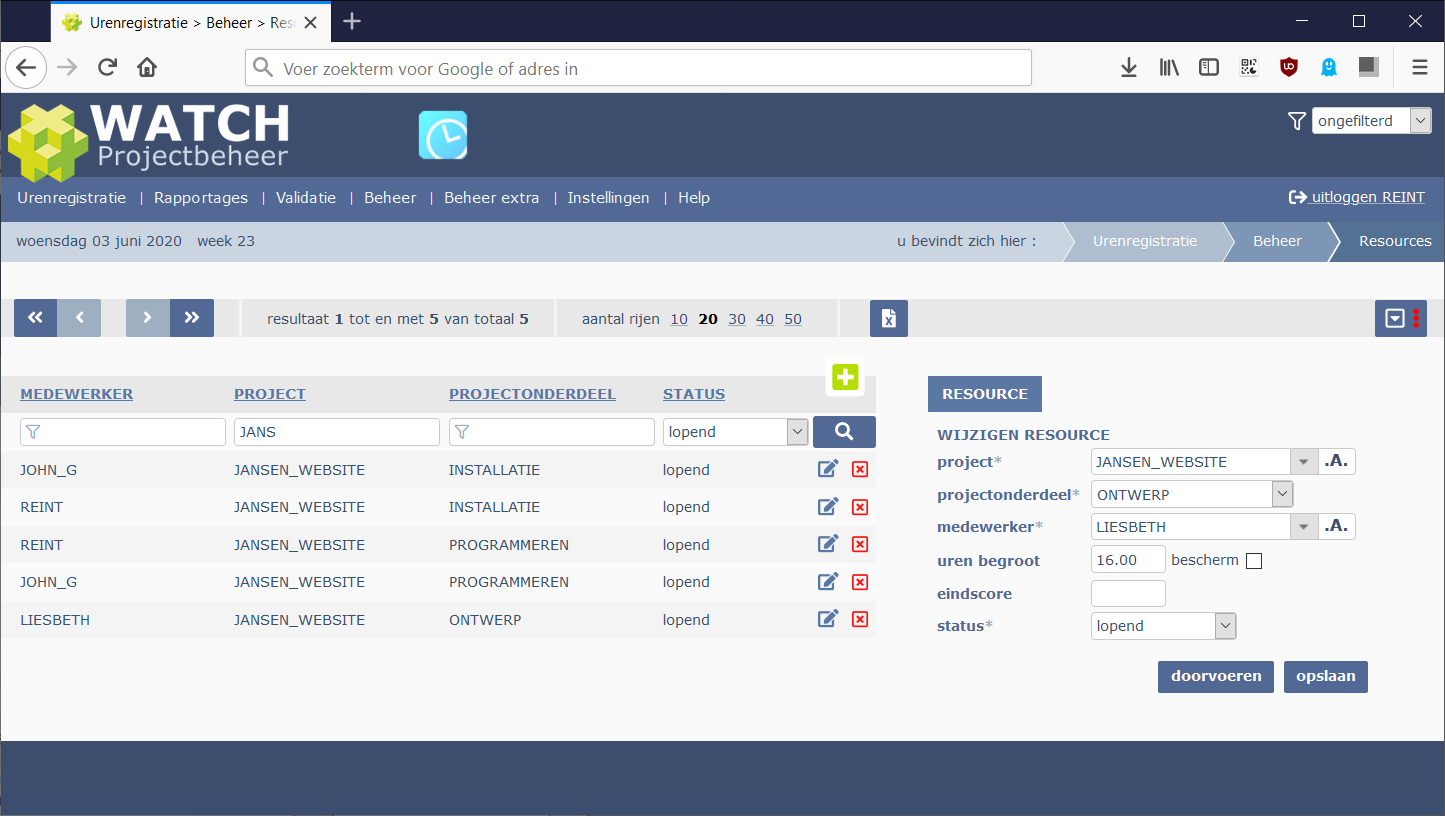Go to previous results page arrow
1445x816 pixels.
[x=79, y=318]
